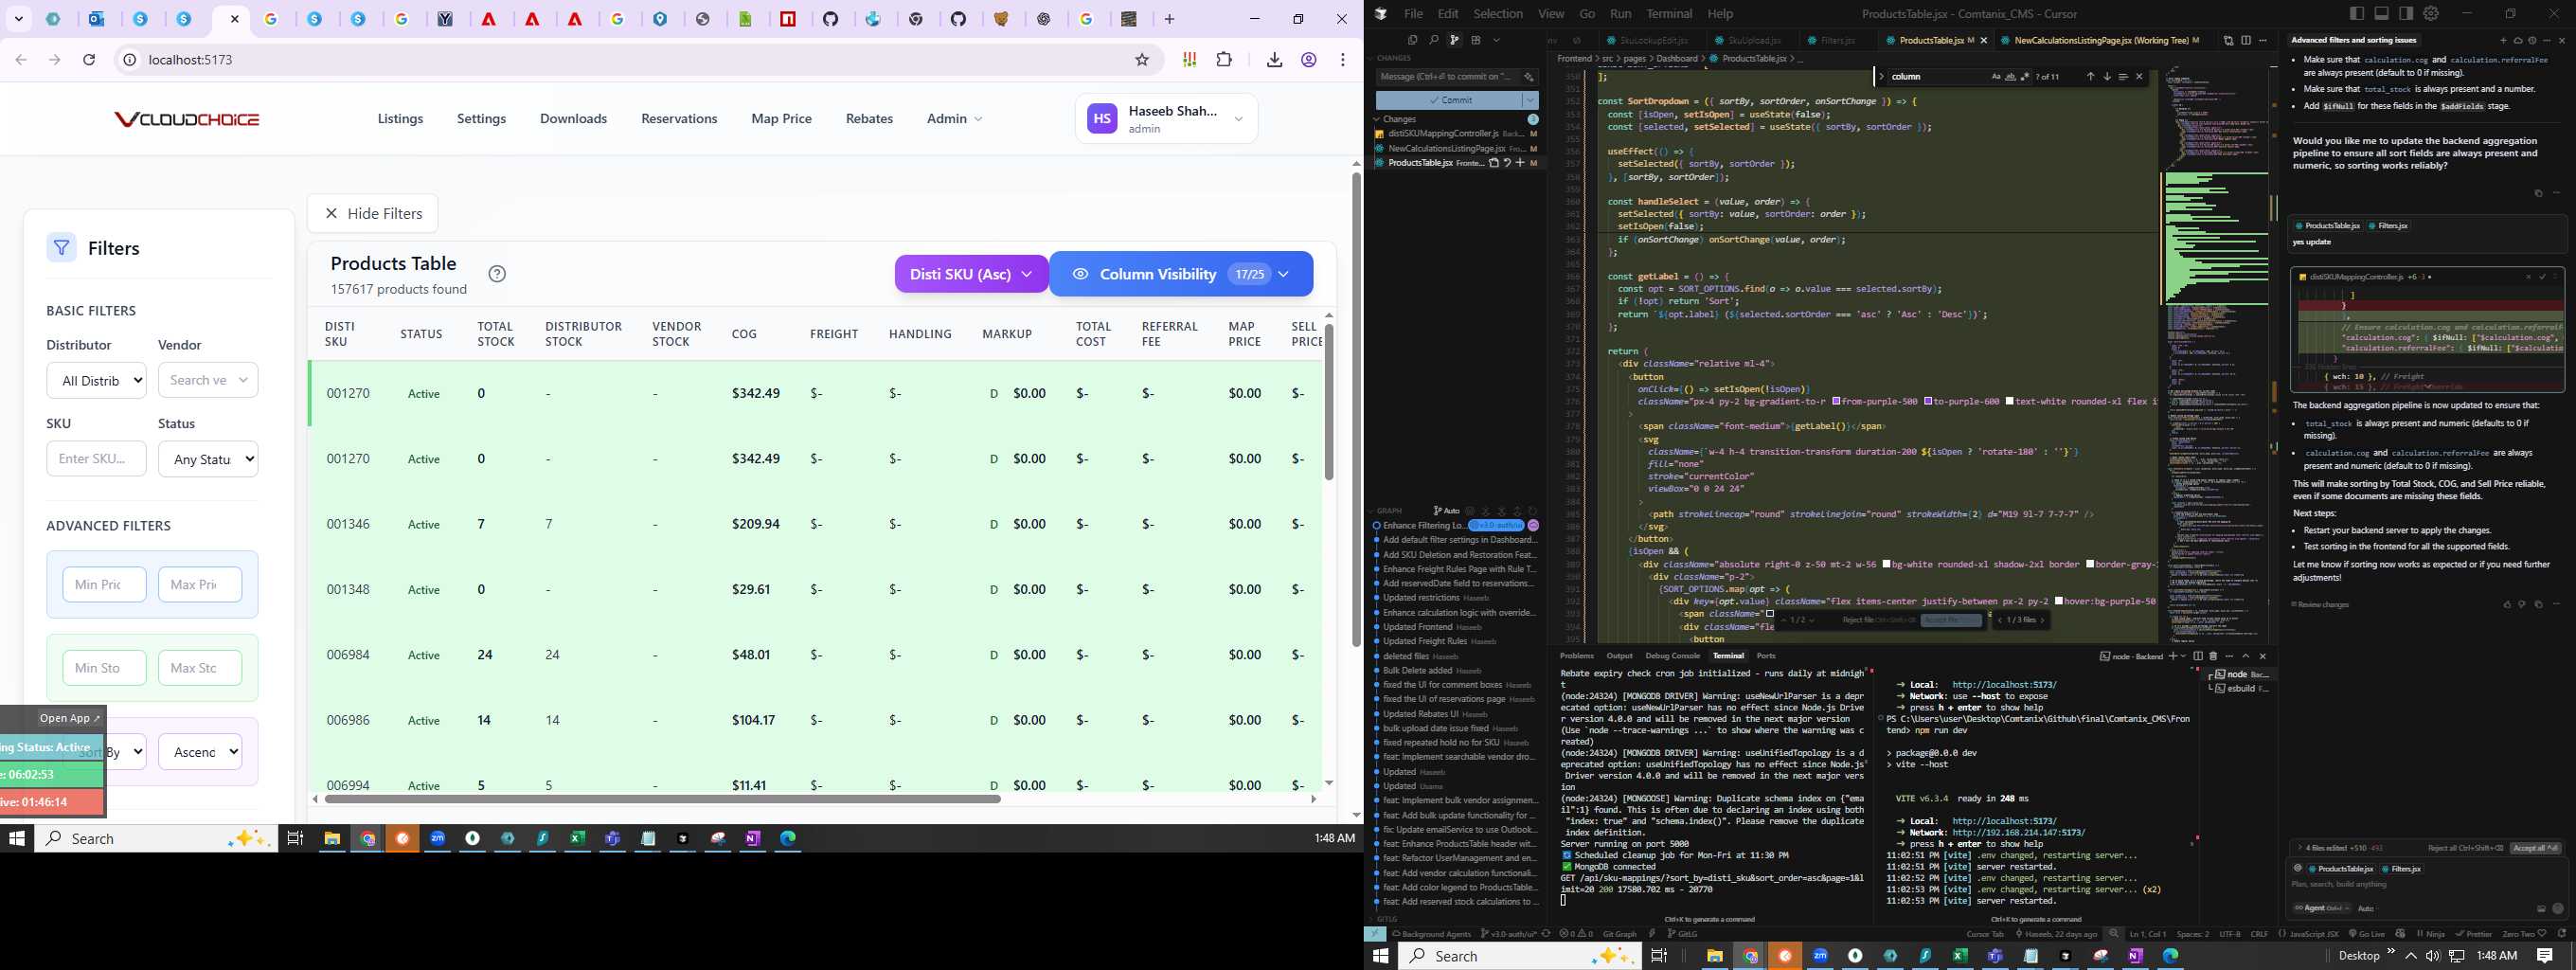The height and width of the screenshot is (970, 2576).
Task: Open Cursor settings gear in title bar
Action: pyautogui.click(x=2431, y=13)
